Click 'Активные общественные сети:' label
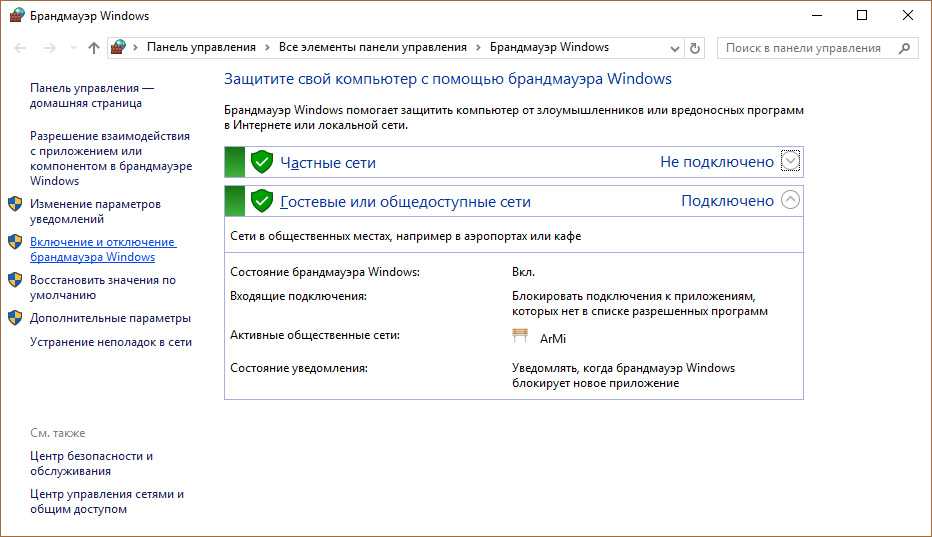Image resolution: width=932 pixels, height=537 pixels. click(315, 335)
